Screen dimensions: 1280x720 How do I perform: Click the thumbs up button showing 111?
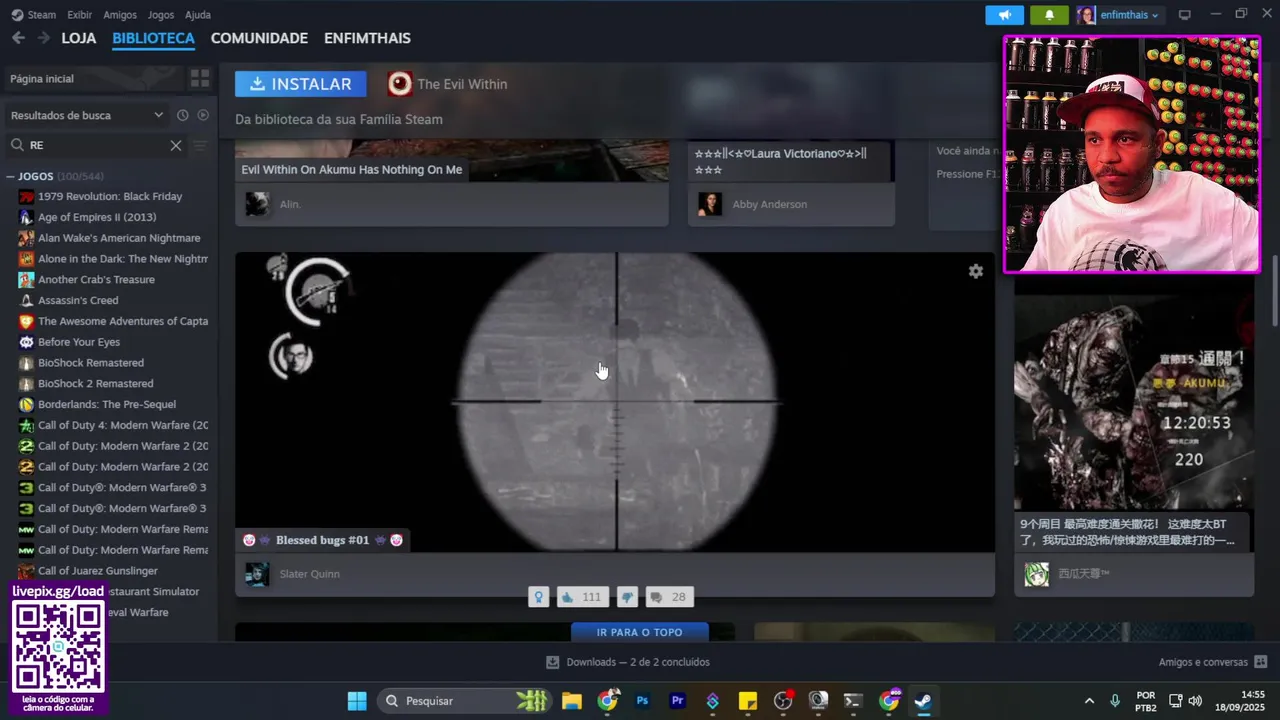[581, 597]
